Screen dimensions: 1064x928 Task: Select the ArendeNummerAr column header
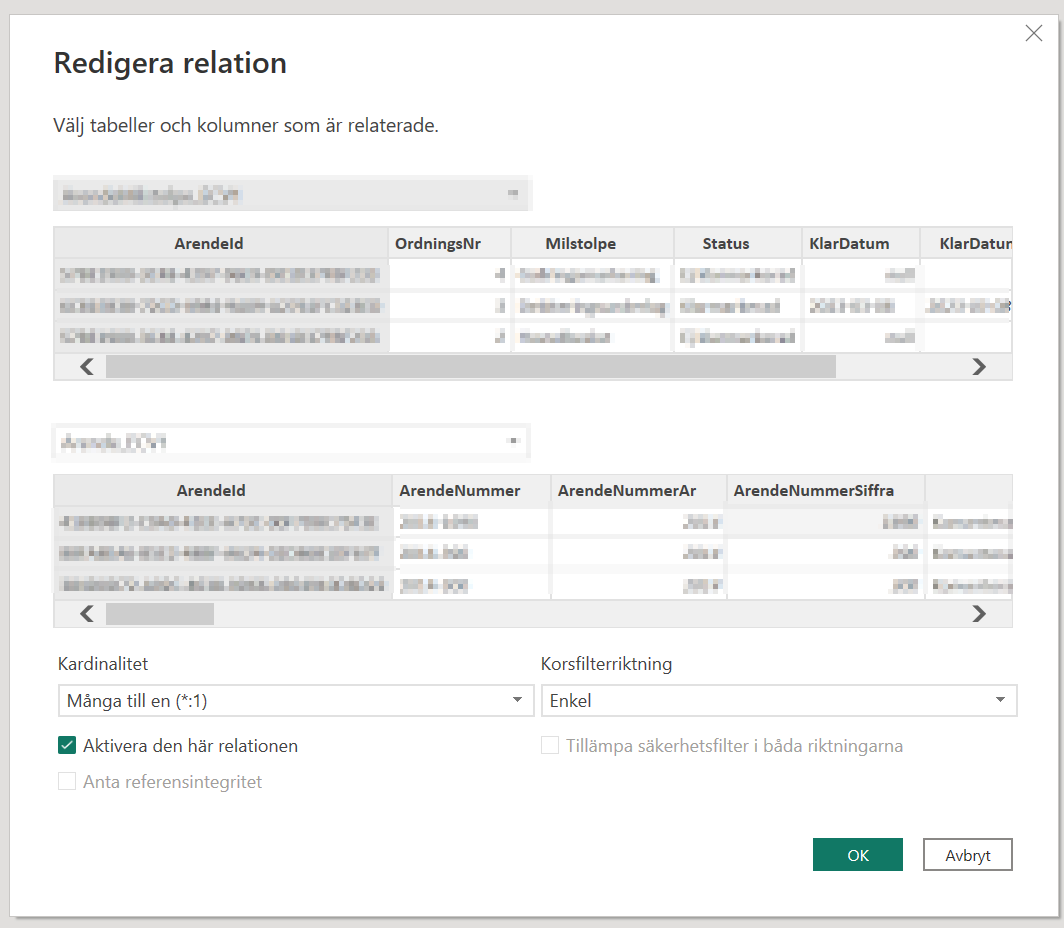click(639, 490)
